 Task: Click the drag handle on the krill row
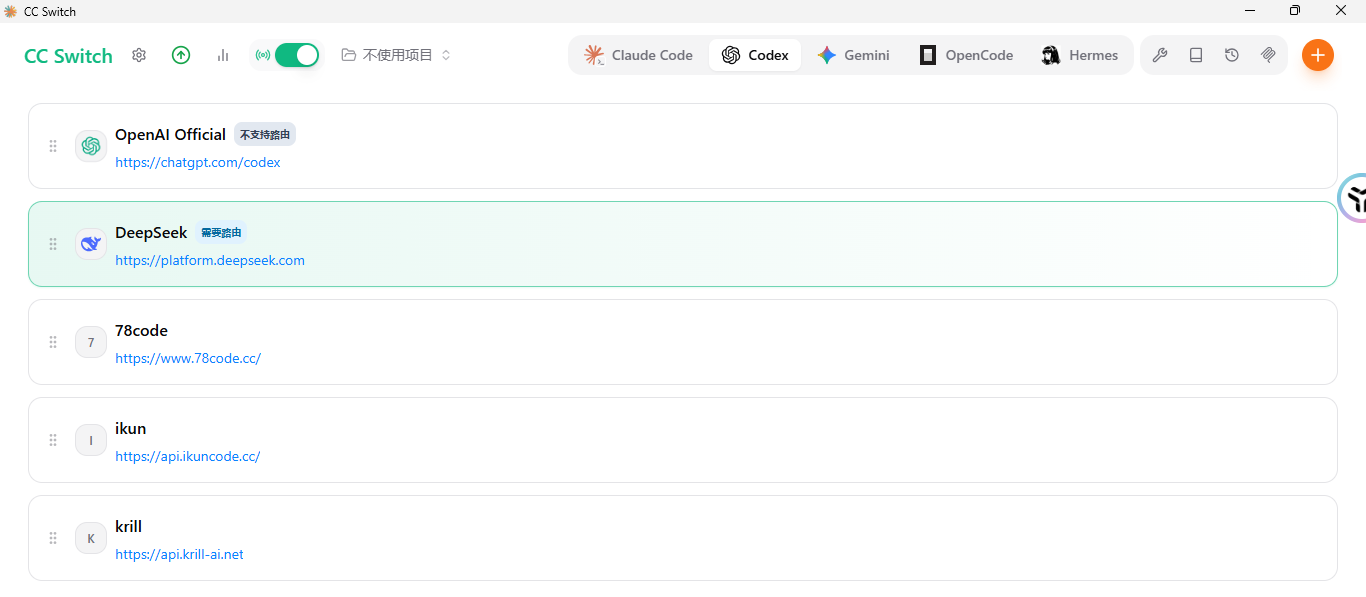(x=53, y=538)
